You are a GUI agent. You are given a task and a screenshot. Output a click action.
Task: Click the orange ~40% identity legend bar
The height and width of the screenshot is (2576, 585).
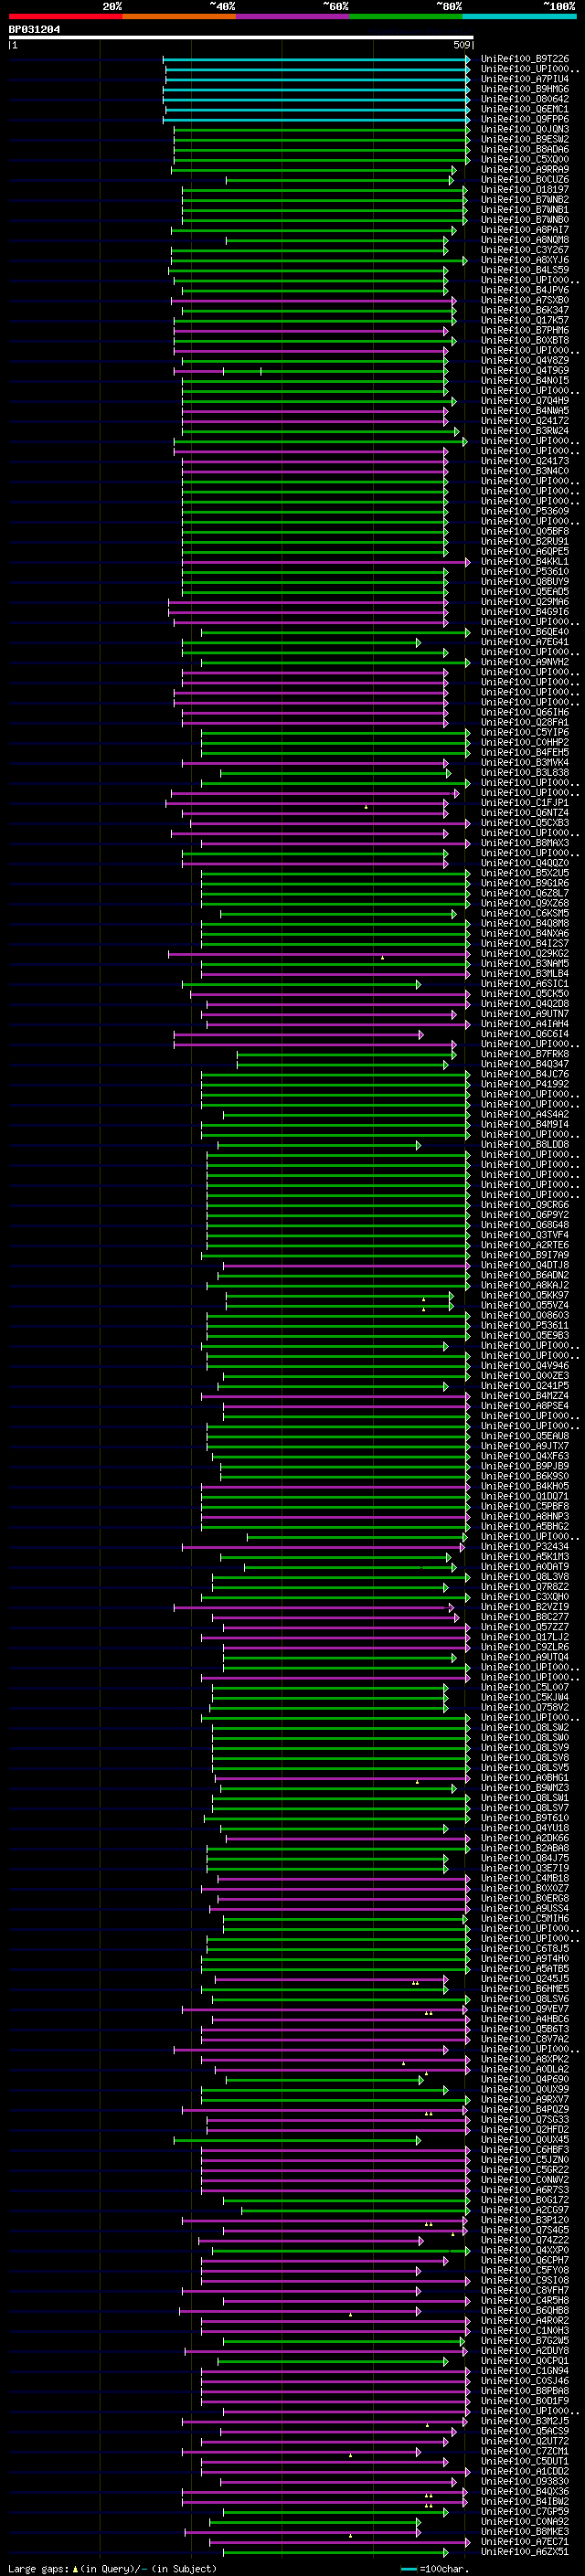pos(179,16)
